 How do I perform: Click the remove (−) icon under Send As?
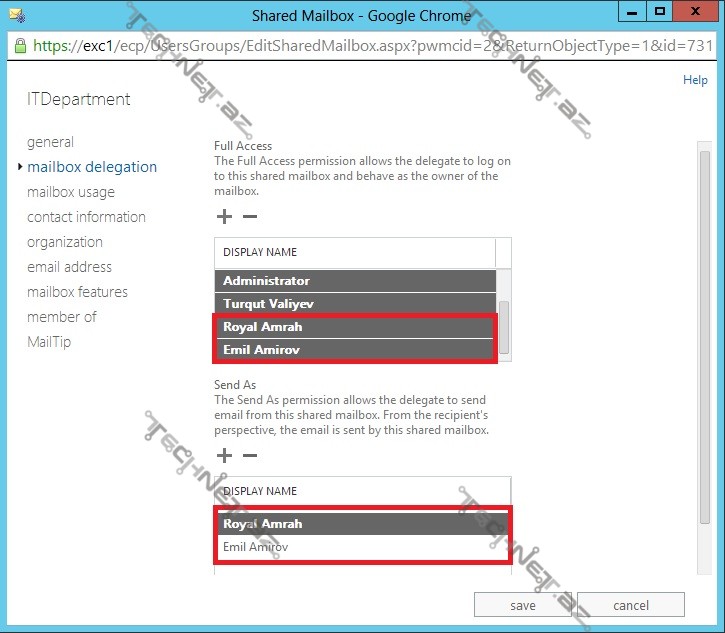(x=250, y=456)
